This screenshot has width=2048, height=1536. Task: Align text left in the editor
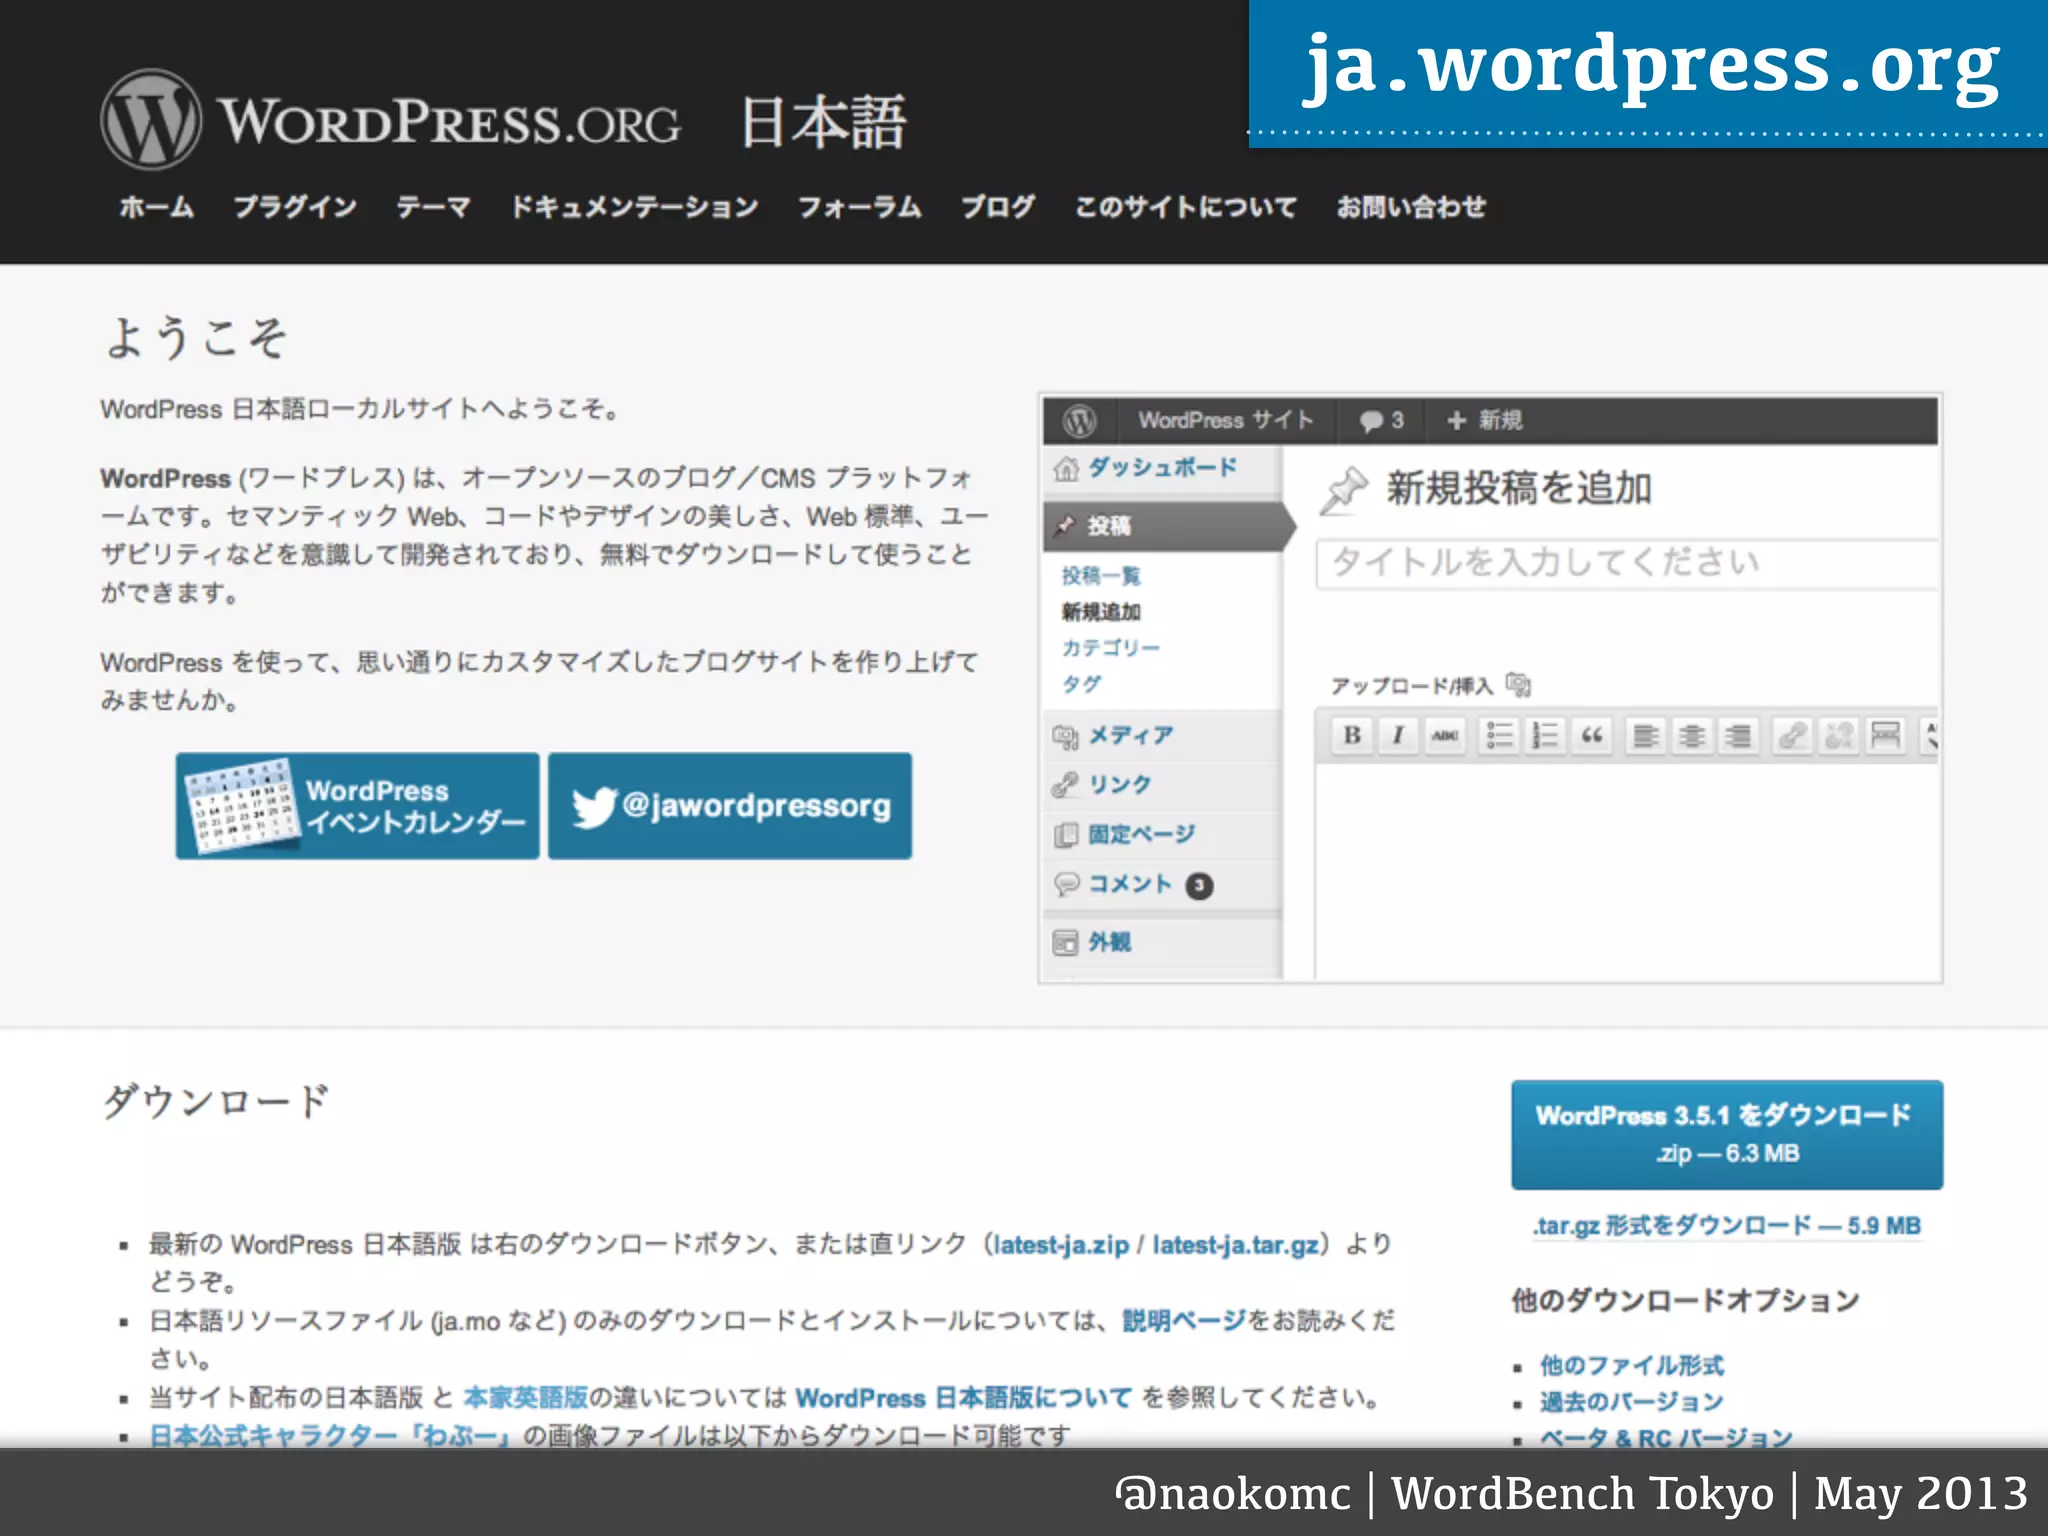tap(1645, 736)
